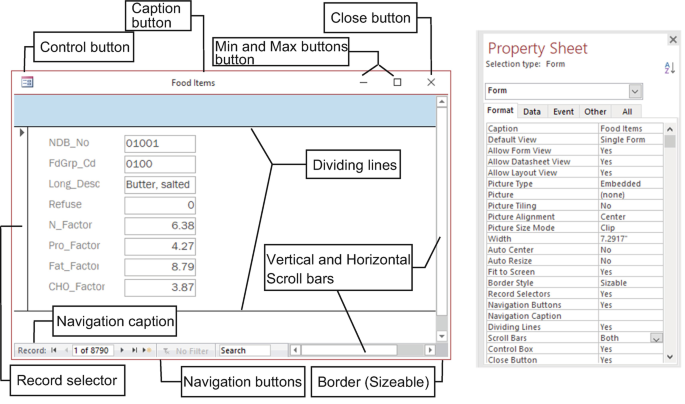Viewport: 685px width, 404px height.
Task: Maximize the Food Items form window
Action: 397,82
